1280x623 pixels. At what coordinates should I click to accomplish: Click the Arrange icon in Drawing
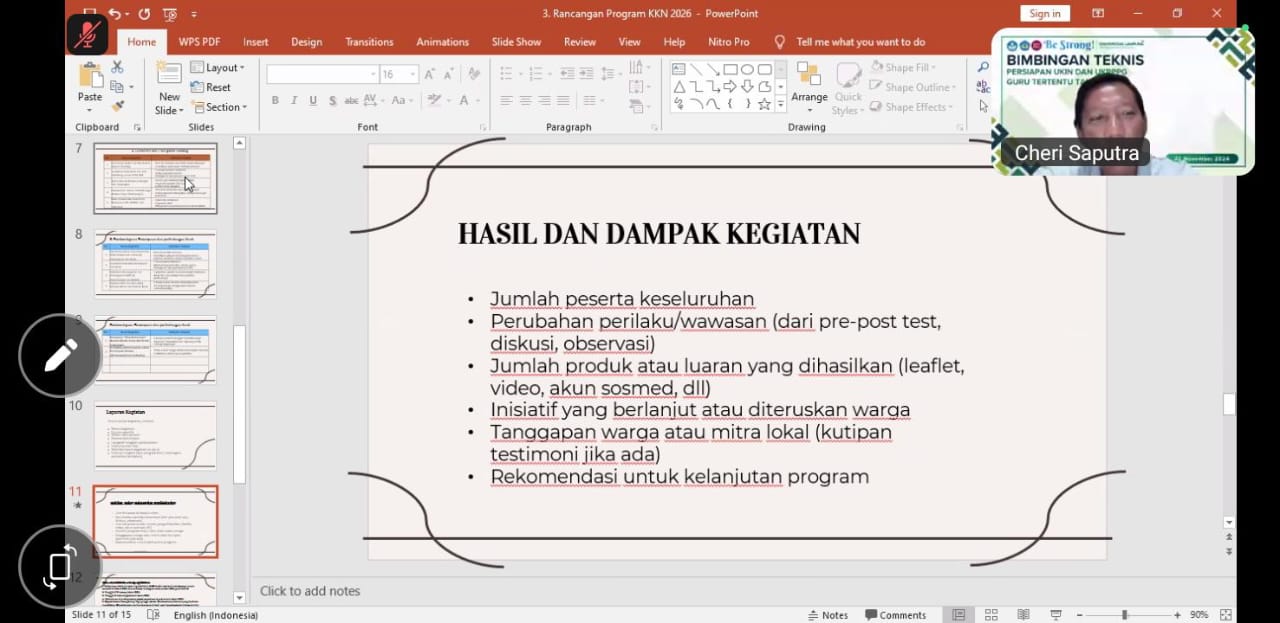pyautogui.click(x=809, y=78)
